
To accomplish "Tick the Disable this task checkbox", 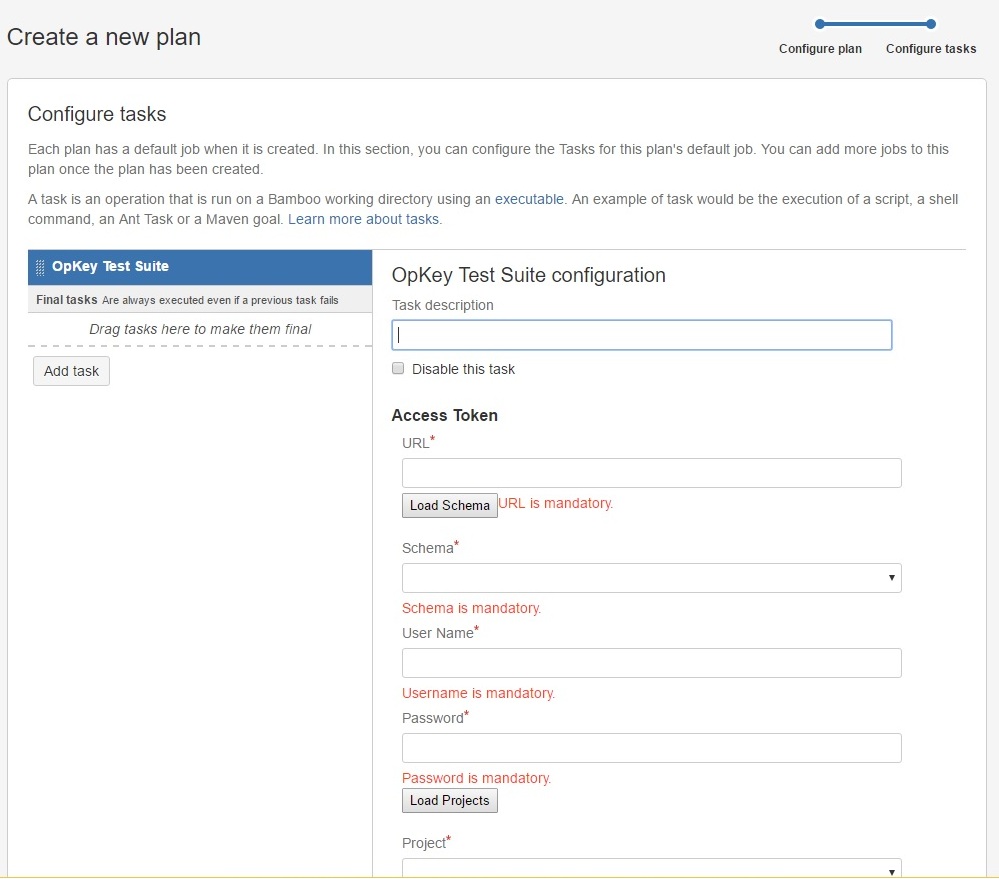I will (398, 368).
